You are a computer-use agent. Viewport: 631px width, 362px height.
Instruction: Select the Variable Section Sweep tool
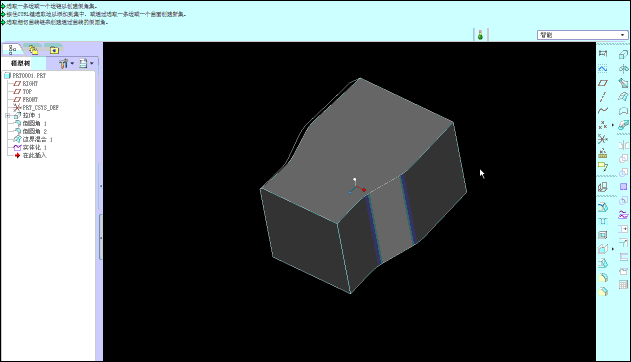[623, 83]
